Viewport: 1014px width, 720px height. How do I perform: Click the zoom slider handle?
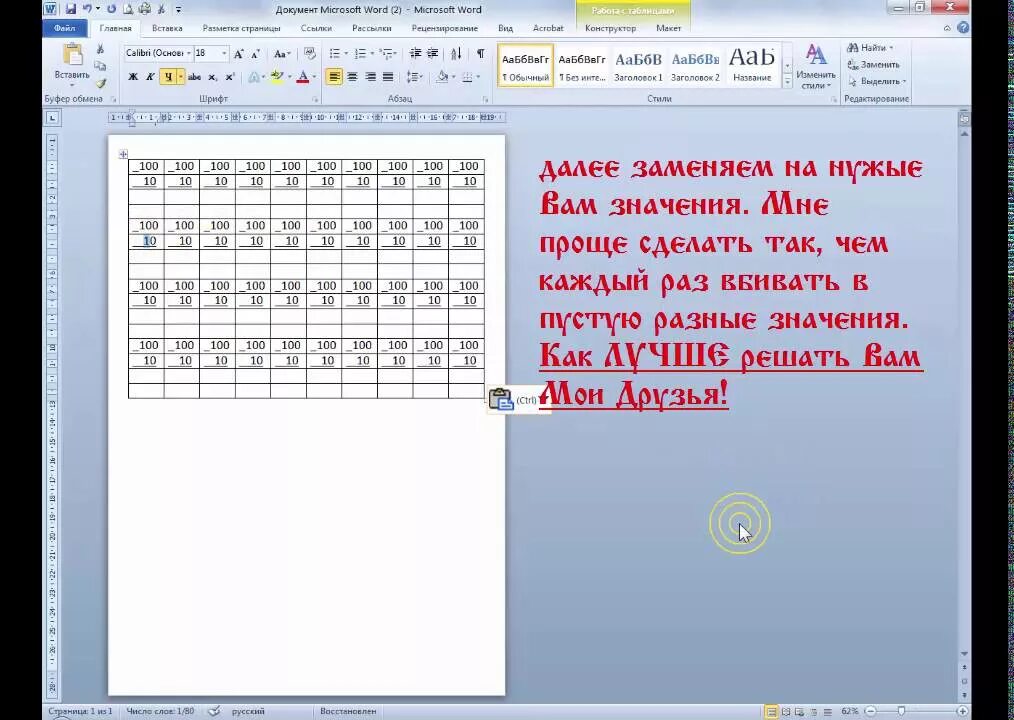tap(901, 712)
